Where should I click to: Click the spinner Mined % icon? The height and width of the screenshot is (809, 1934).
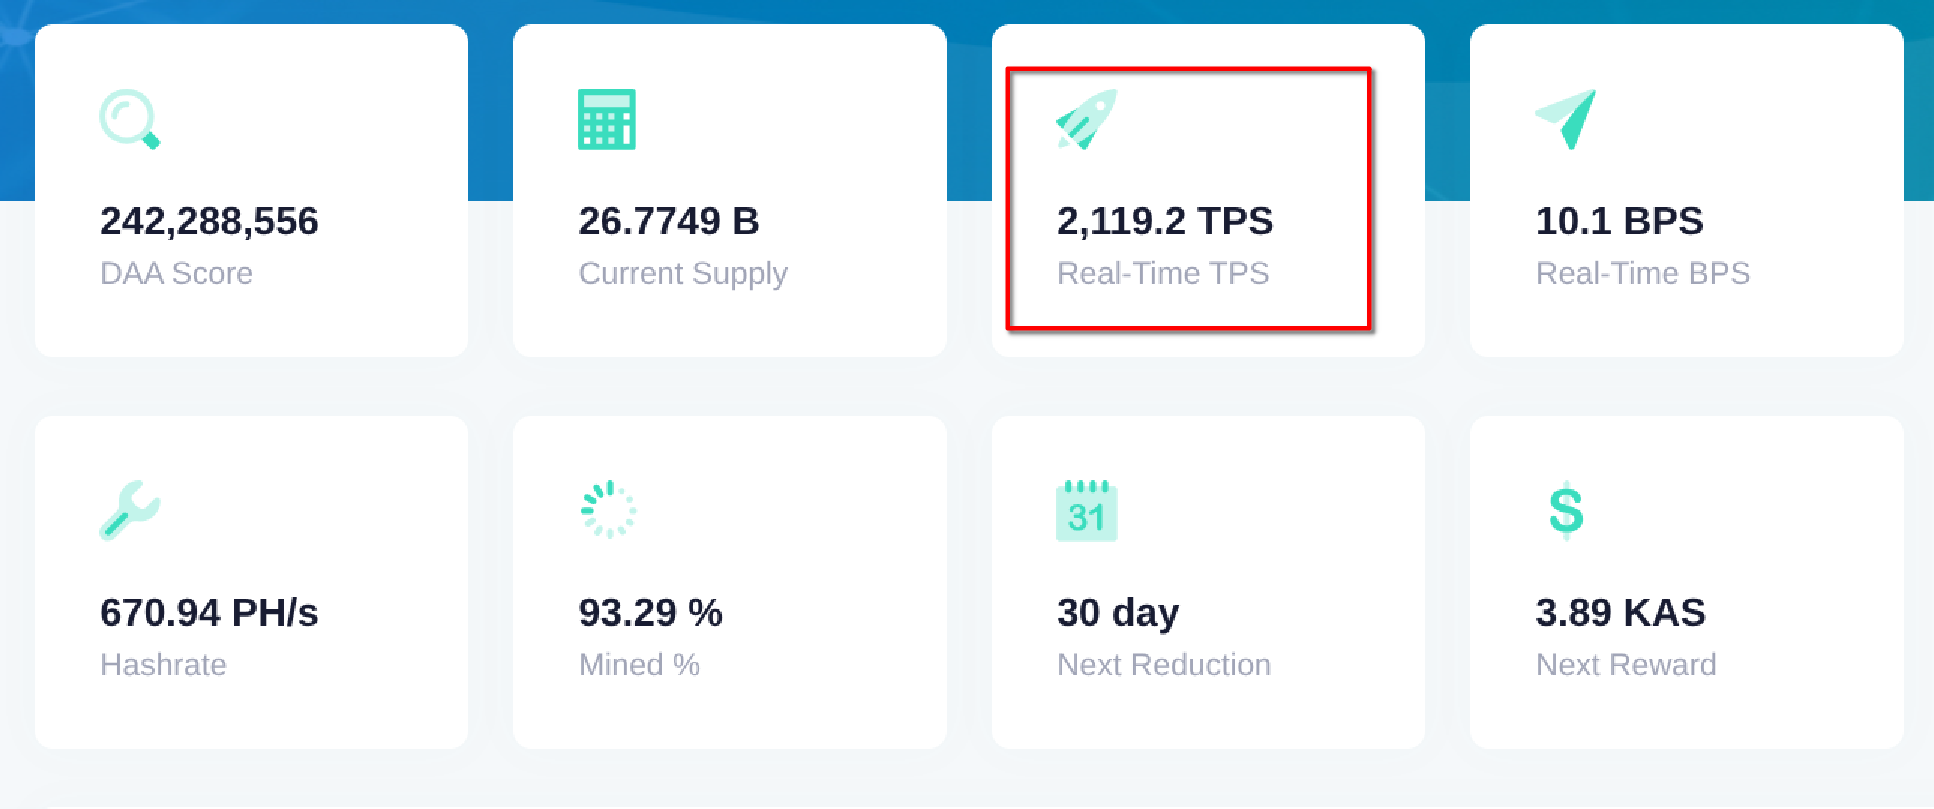click(607, 510)
